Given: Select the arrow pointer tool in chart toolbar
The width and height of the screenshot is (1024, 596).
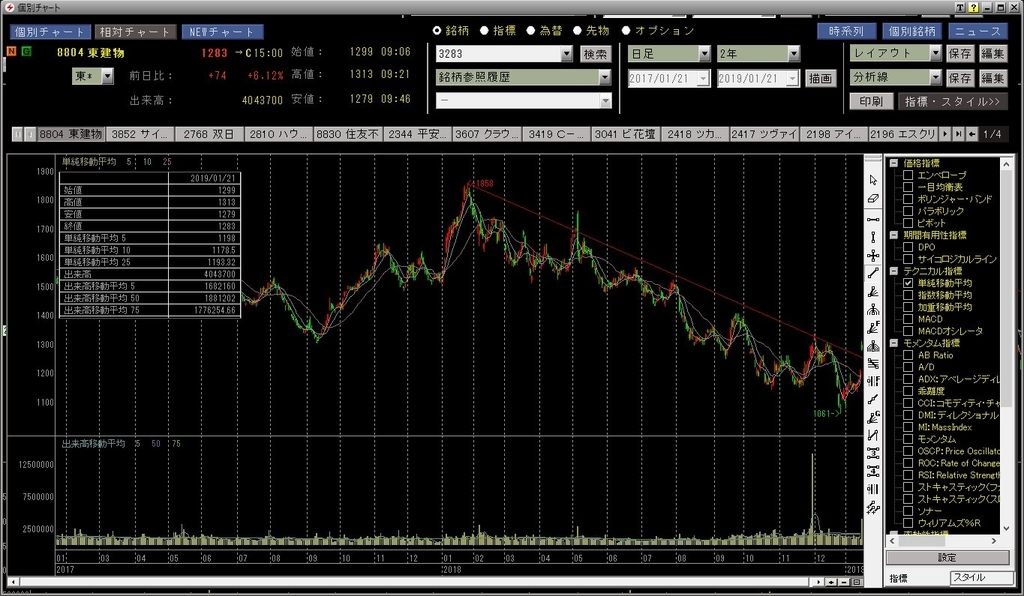Looking at the screenshot, I should 873,180.
